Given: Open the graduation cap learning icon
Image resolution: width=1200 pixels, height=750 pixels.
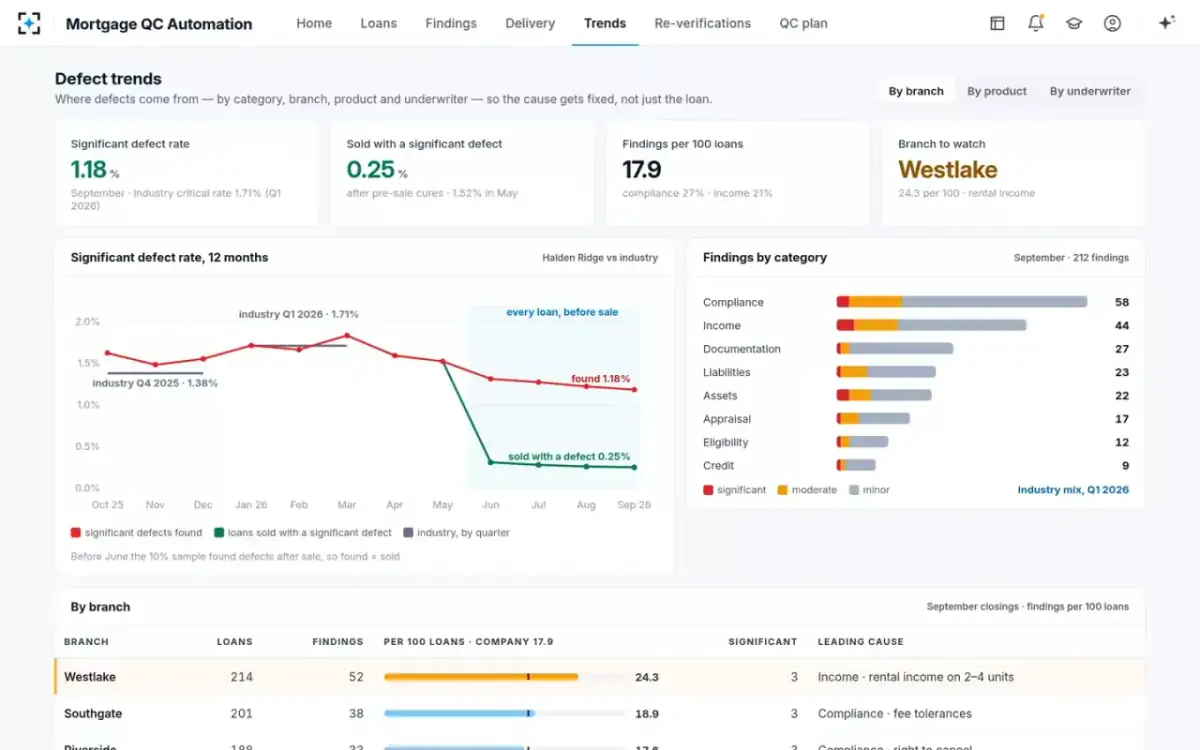Looking at the screenshot, I should pyautogui.click(x=1074, y=23).
